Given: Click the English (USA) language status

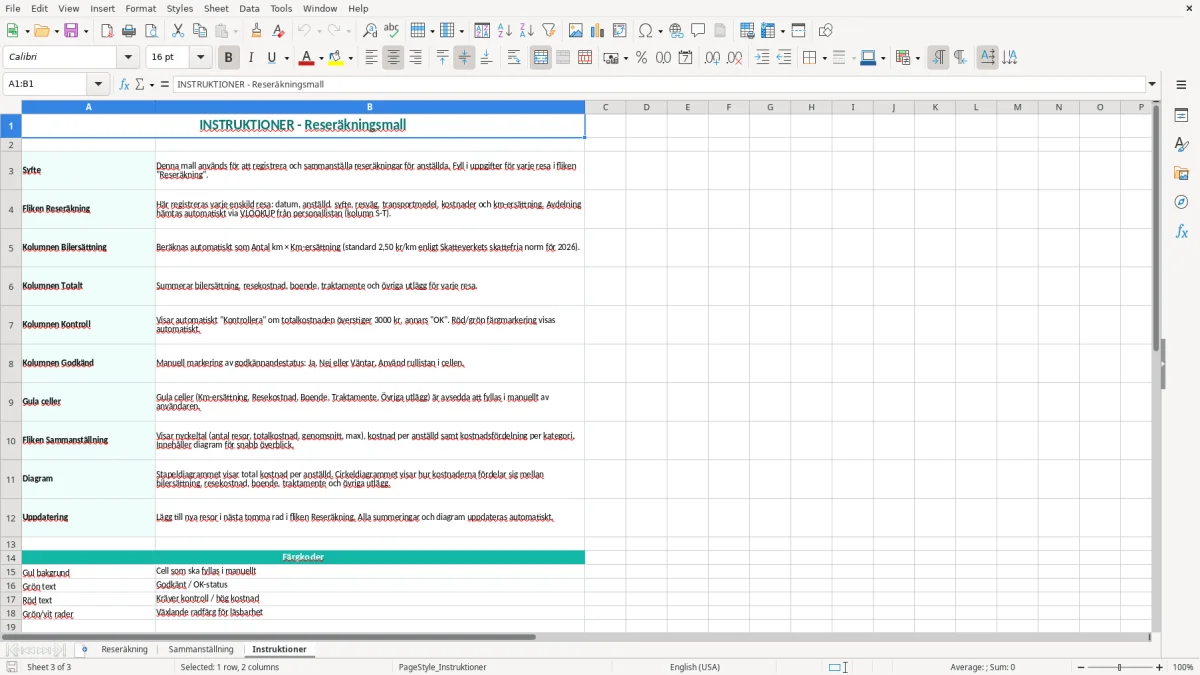Looking at the screenshot, I should pos(695,667).
